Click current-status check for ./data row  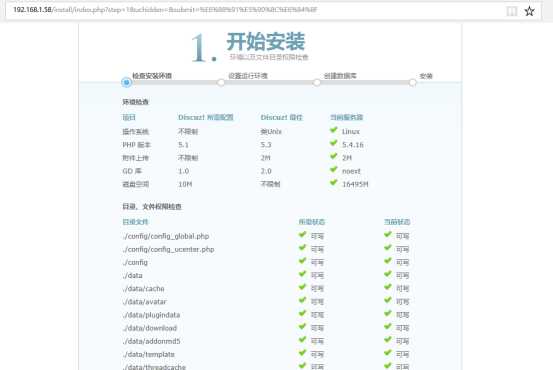click(x=388, y=274)
